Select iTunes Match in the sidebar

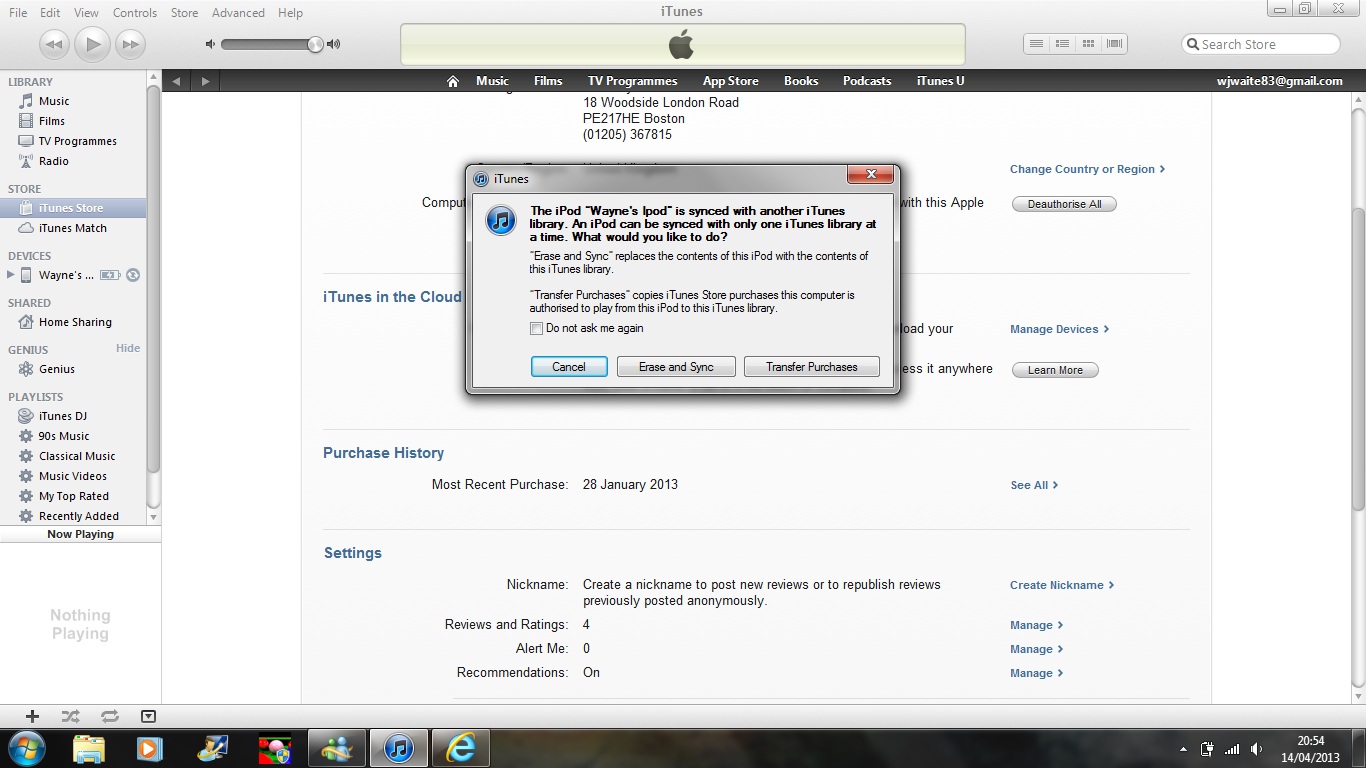(73, 228)
